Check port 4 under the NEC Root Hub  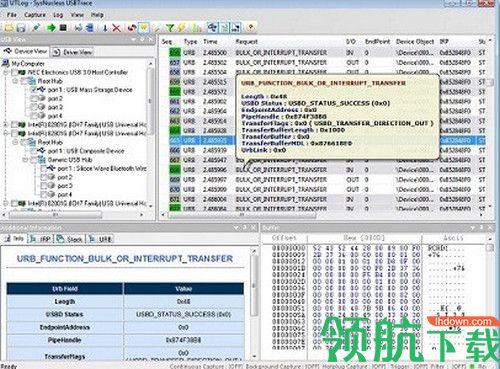coord(34,116)
